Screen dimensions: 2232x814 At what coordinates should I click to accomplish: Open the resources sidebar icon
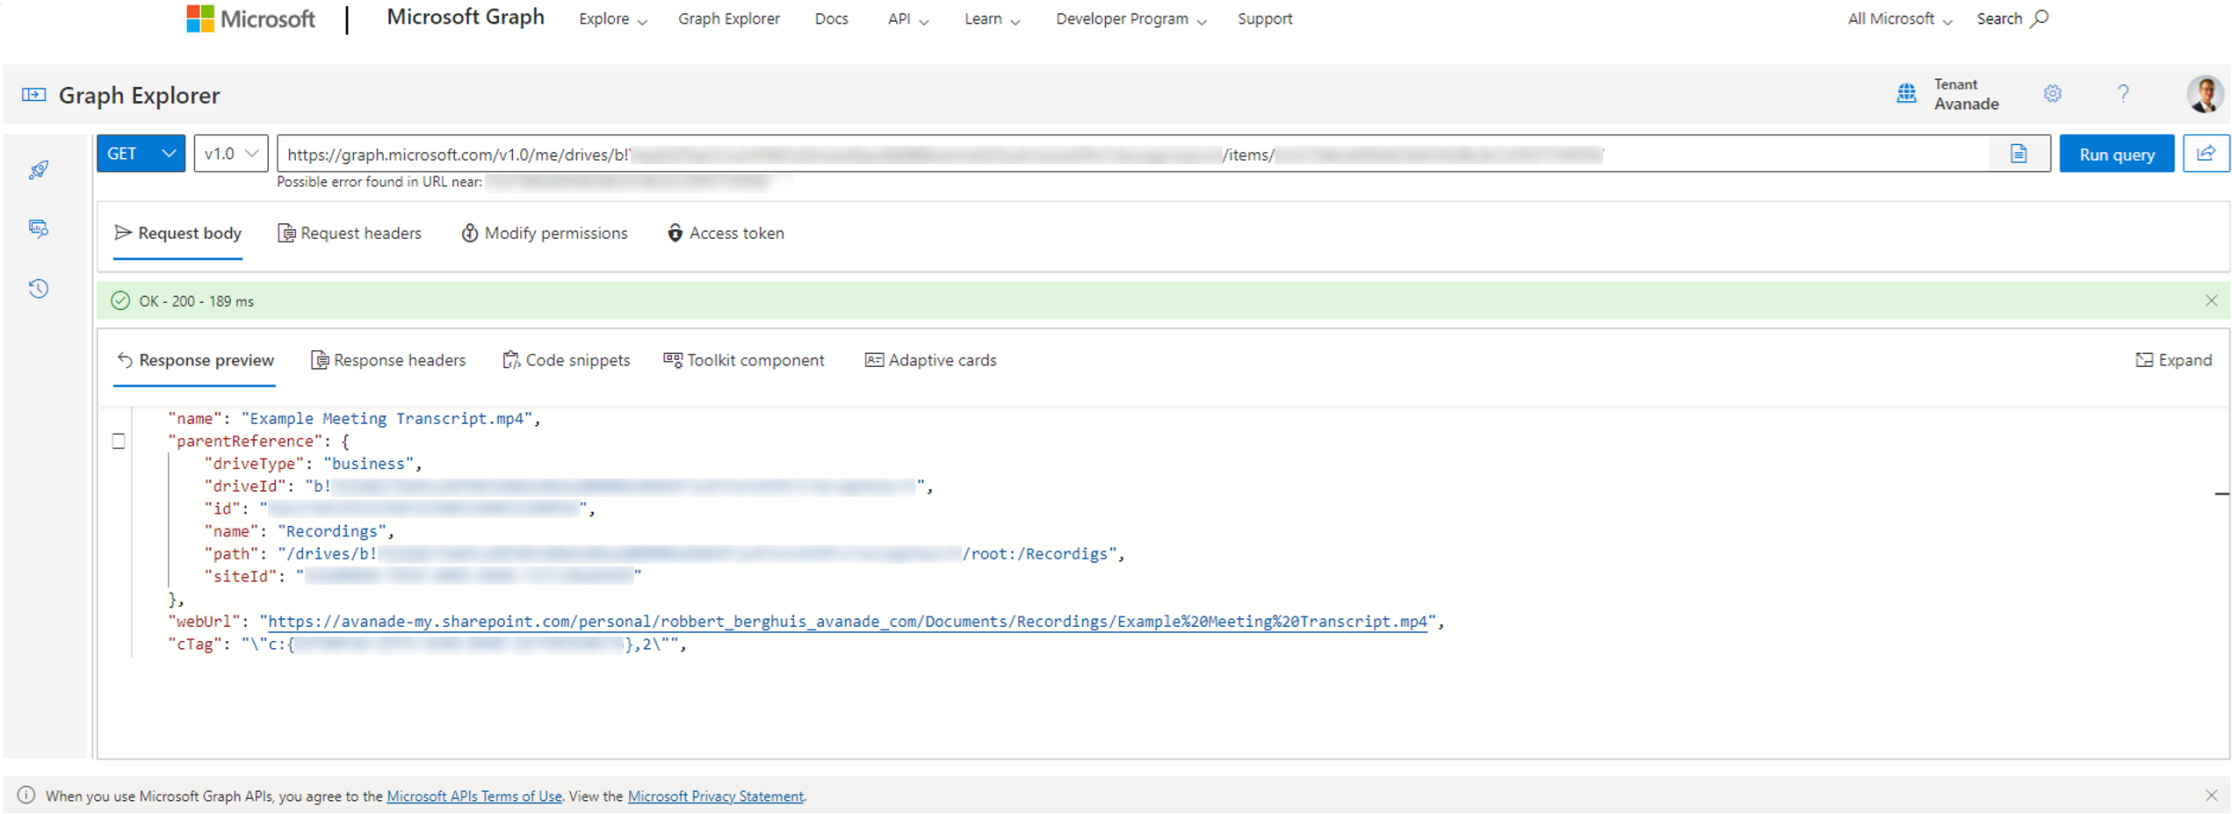[39, 229]
